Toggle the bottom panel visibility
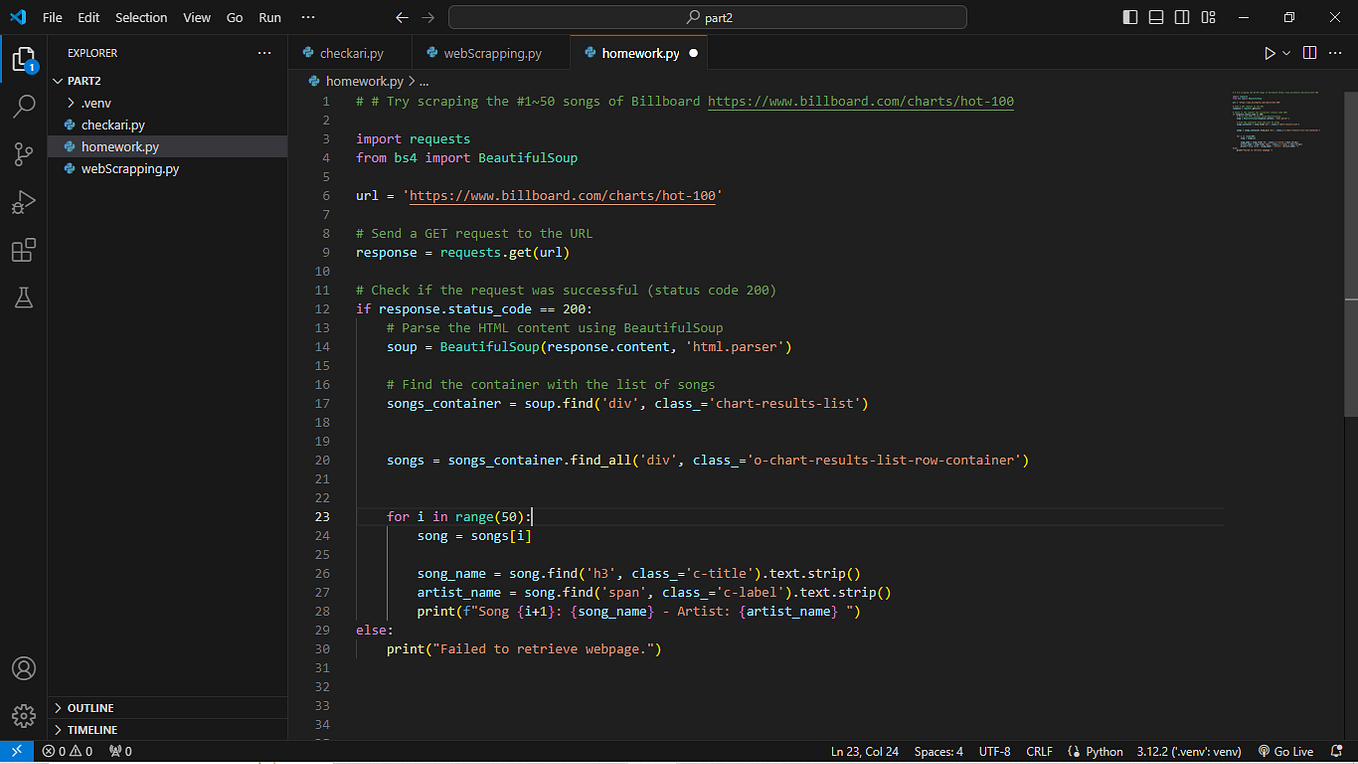The height and width of the screenshot is (764, 1358). (x=1155, y=17)
